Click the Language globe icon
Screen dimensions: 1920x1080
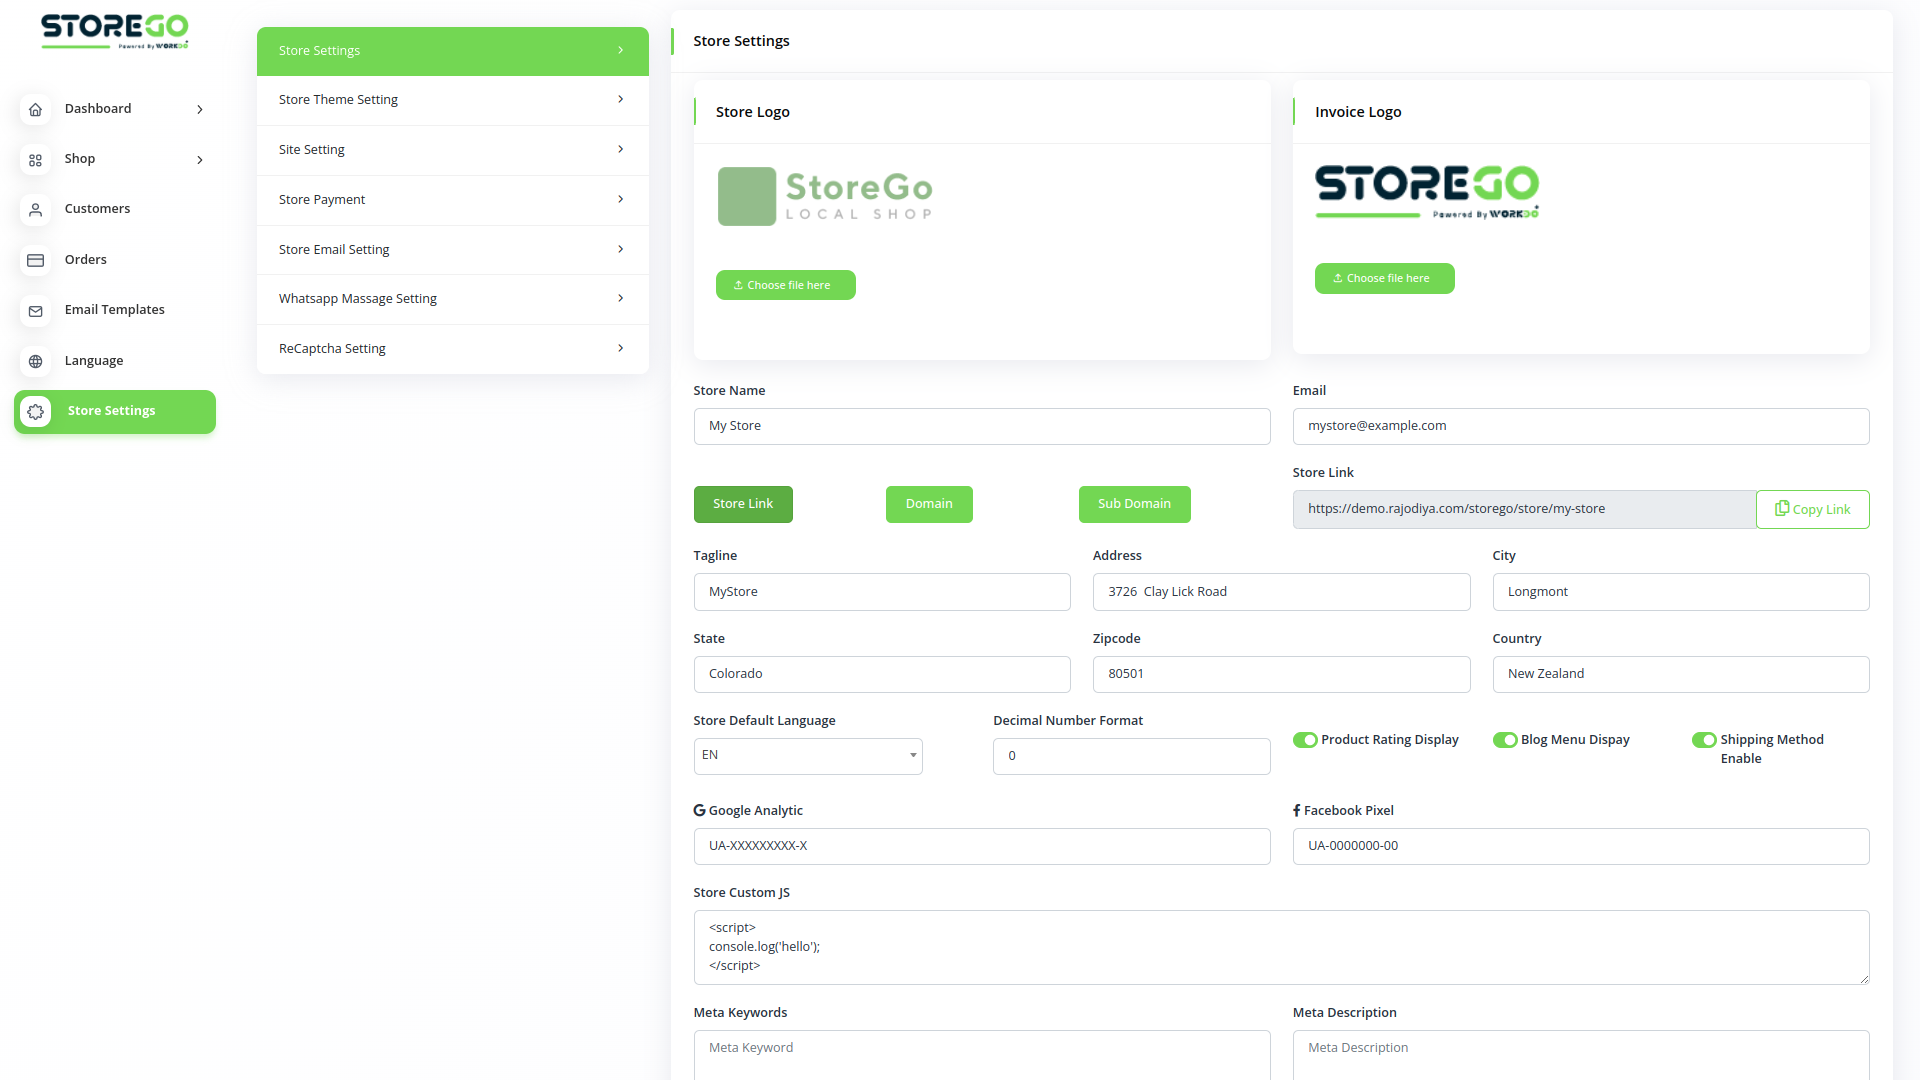pos(36,362)
